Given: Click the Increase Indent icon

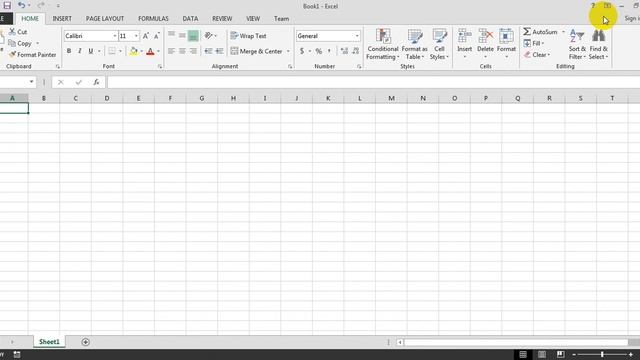Looking at the screenshot, I should click(x=219, y=51).
